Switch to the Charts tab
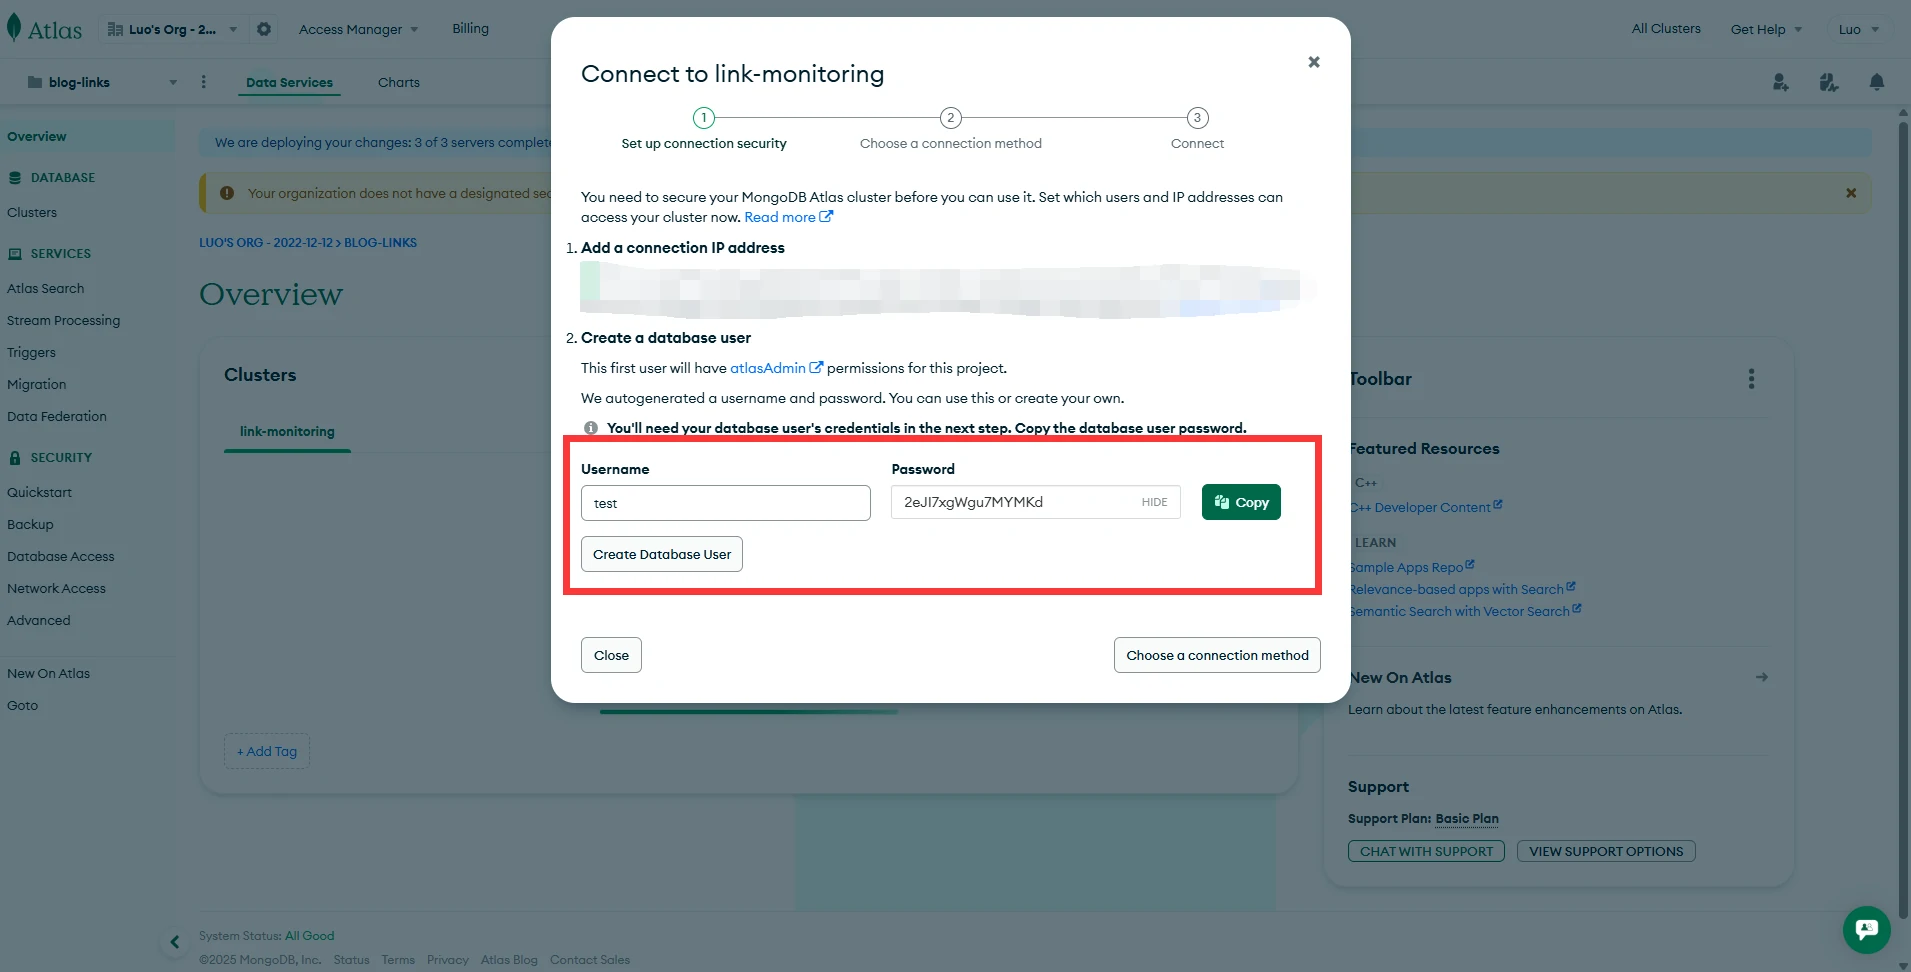Image resolution: width=1911 pixels, height=972 pixels. (399, 82)
